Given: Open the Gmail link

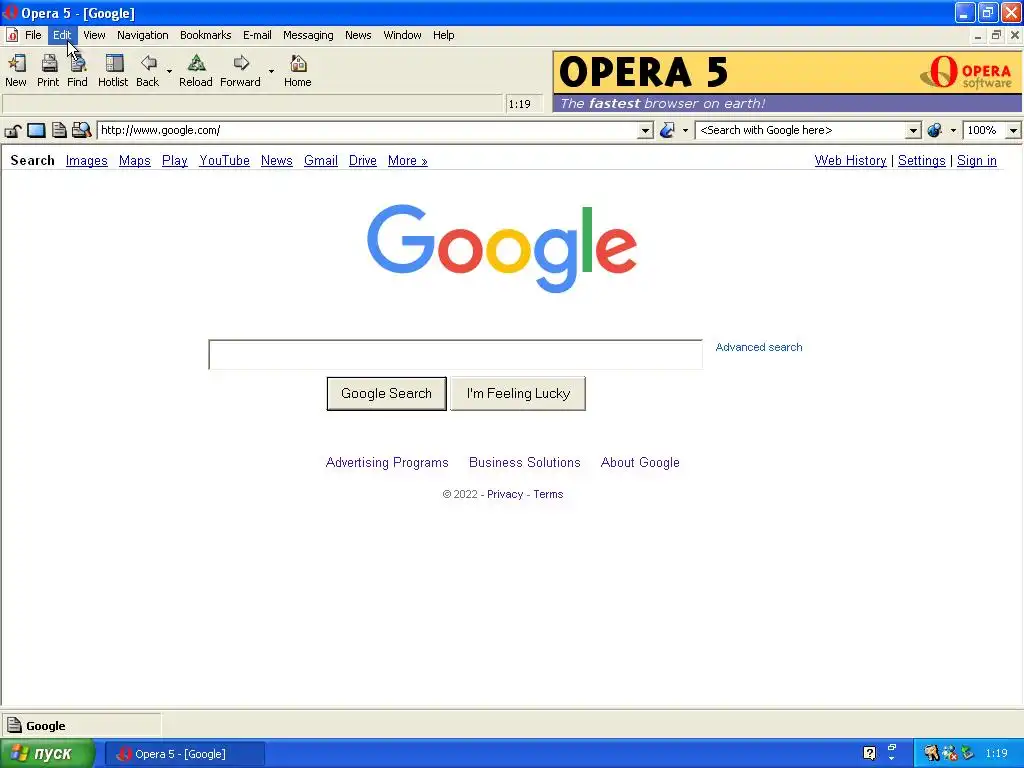Looking at the screenshot, I should [x=321, y=161].
